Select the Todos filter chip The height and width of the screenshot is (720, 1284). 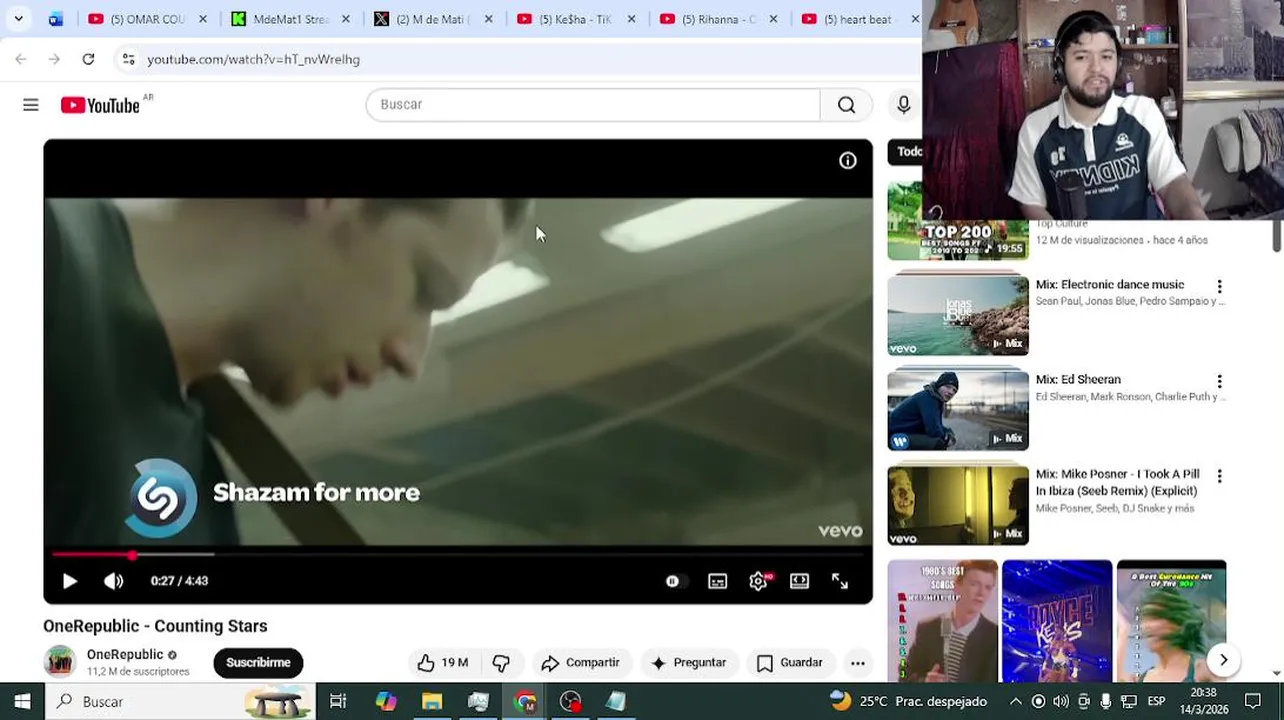(905, 152)
